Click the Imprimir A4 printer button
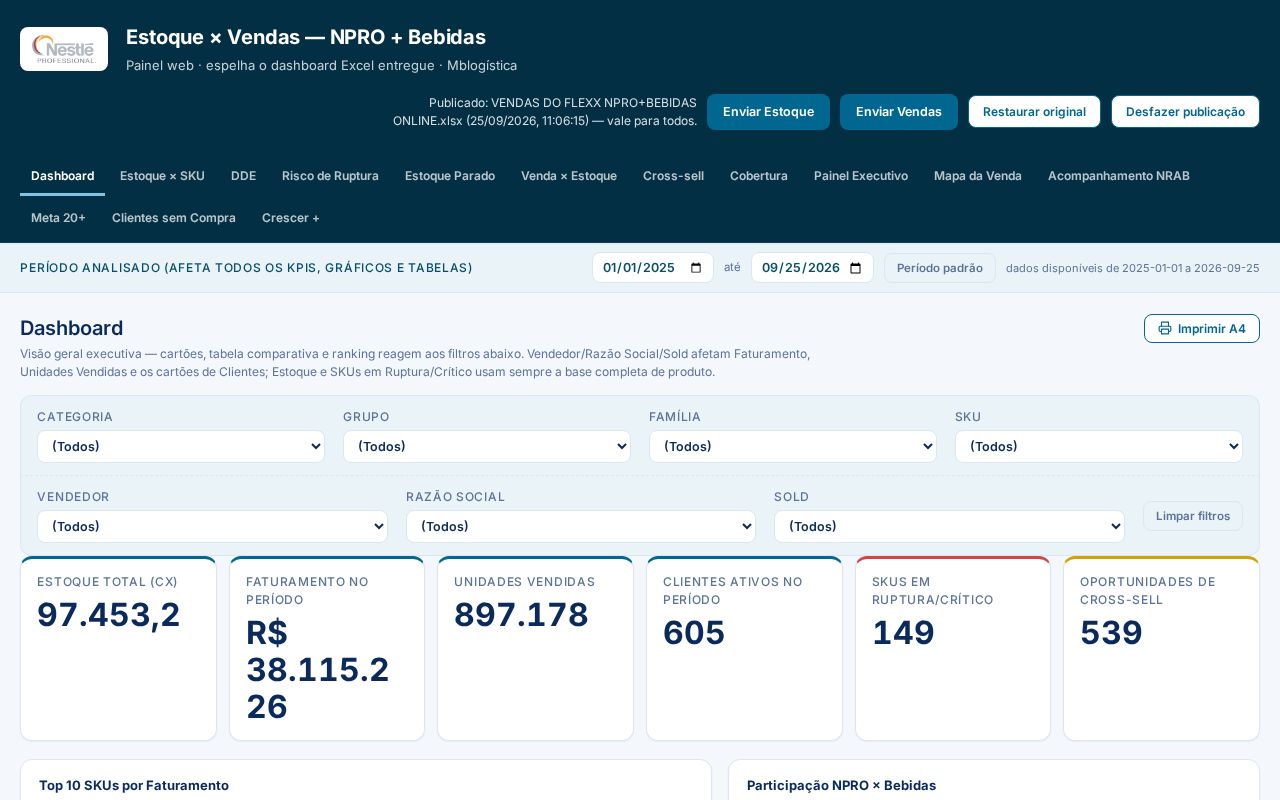The image size is (1280, 800). (x=1201, y=328)
